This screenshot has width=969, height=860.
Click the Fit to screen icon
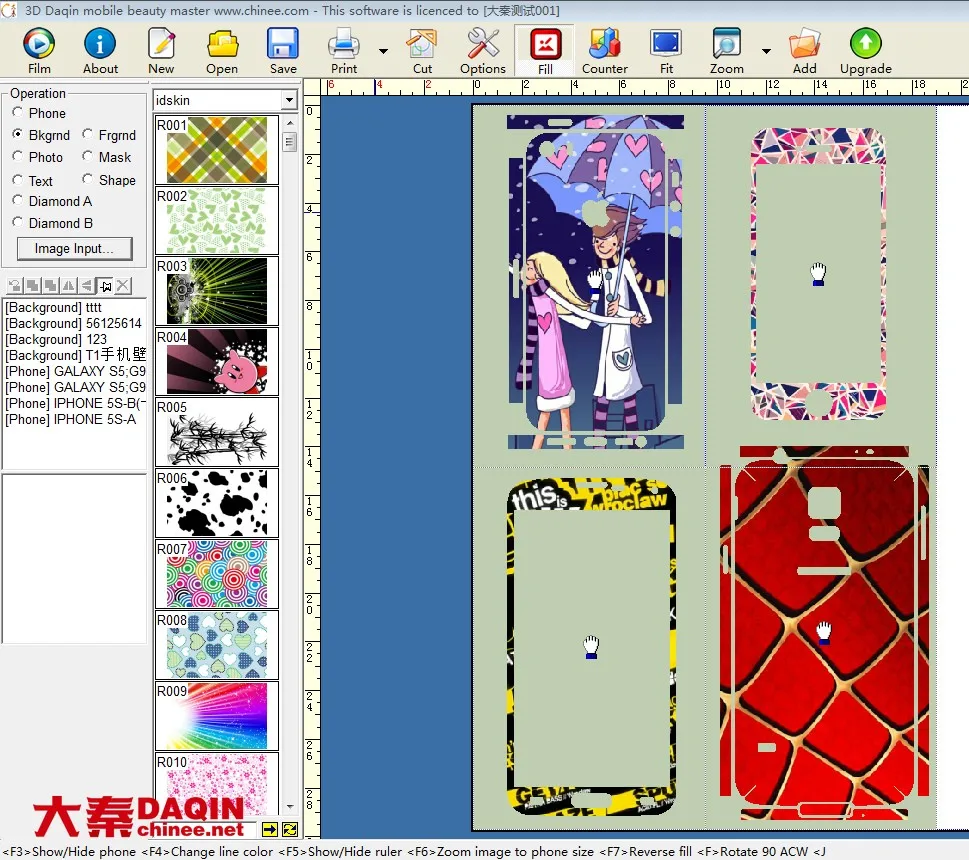(x=666, y=50)
